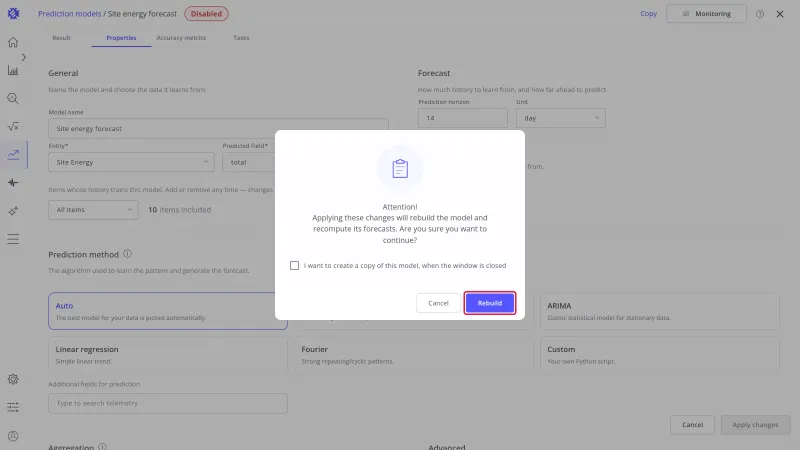Close the model editor with the X icon
The image size is (800, 450).
click(x=780, y=14)
